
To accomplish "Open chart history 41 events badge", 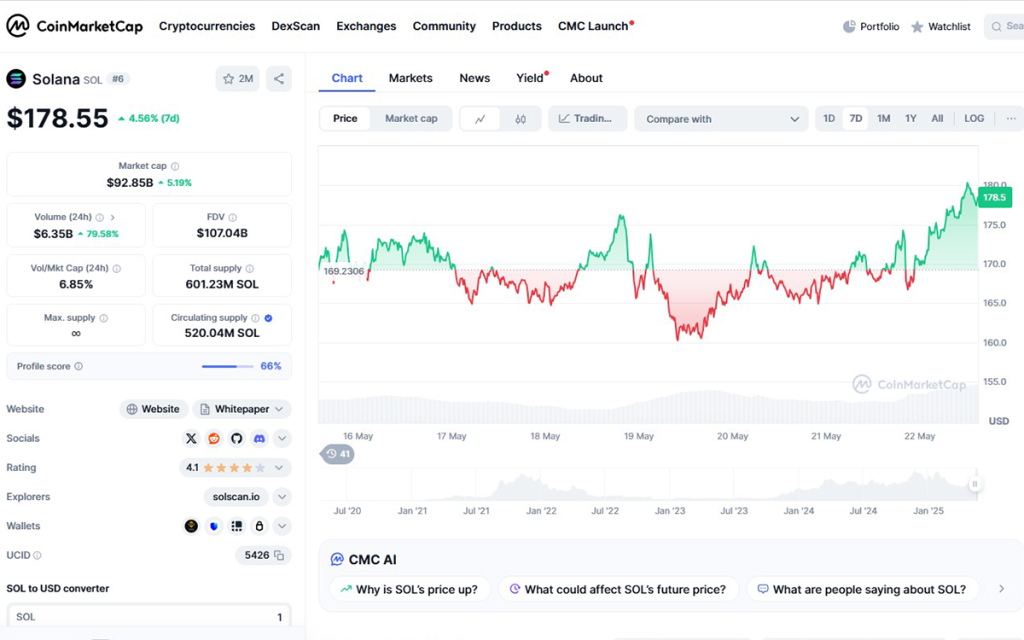I will [x=337, y=454].
